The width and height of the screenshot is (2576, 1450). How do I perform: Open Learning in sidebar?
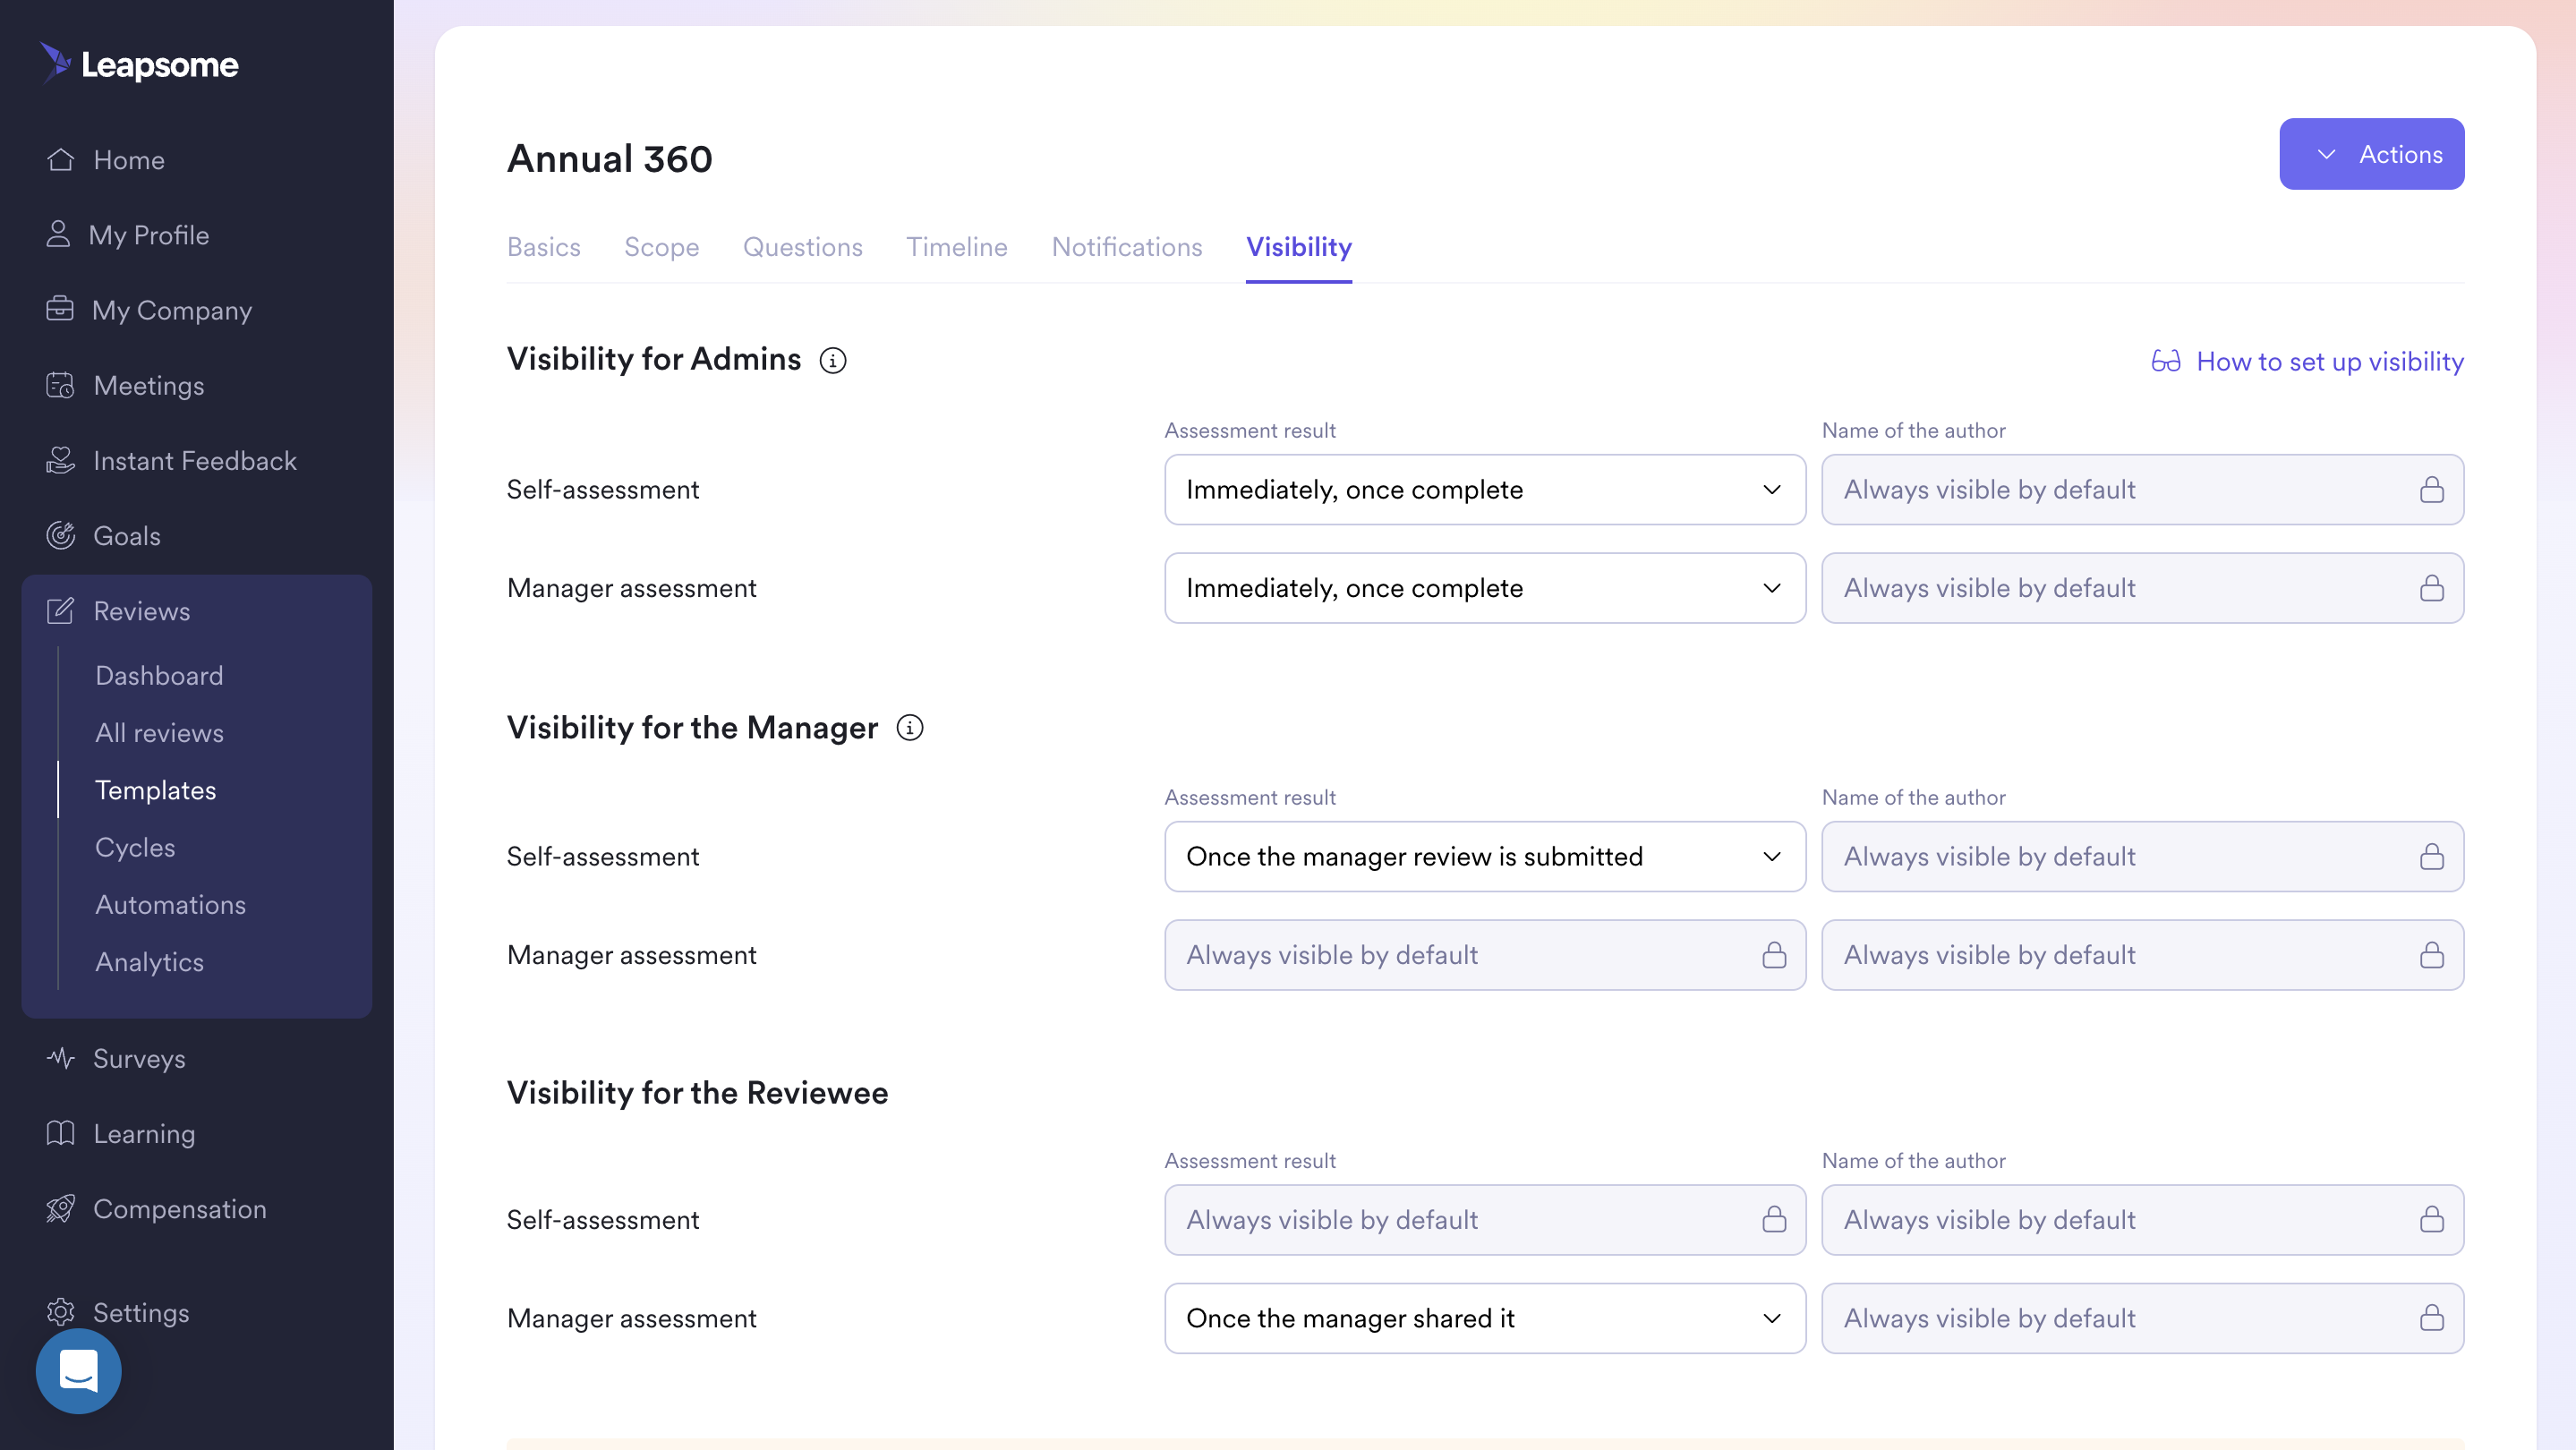(144, 1133)
